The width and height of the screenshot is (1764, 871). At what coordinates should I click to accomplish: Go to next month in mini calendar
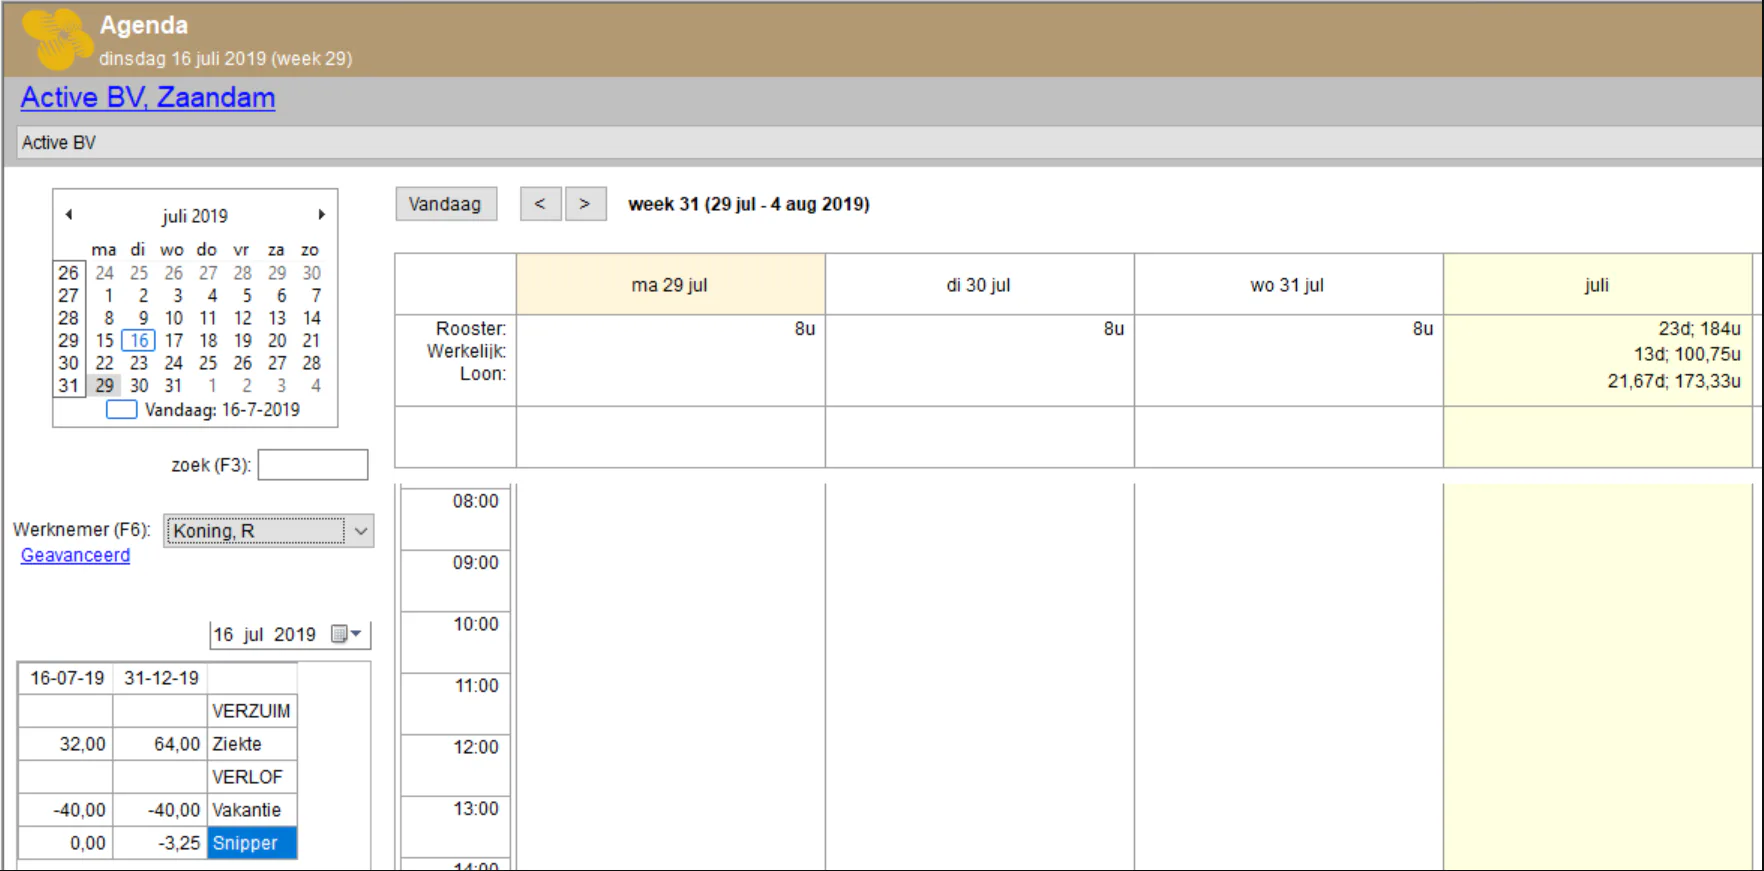[x=321, y=215]
